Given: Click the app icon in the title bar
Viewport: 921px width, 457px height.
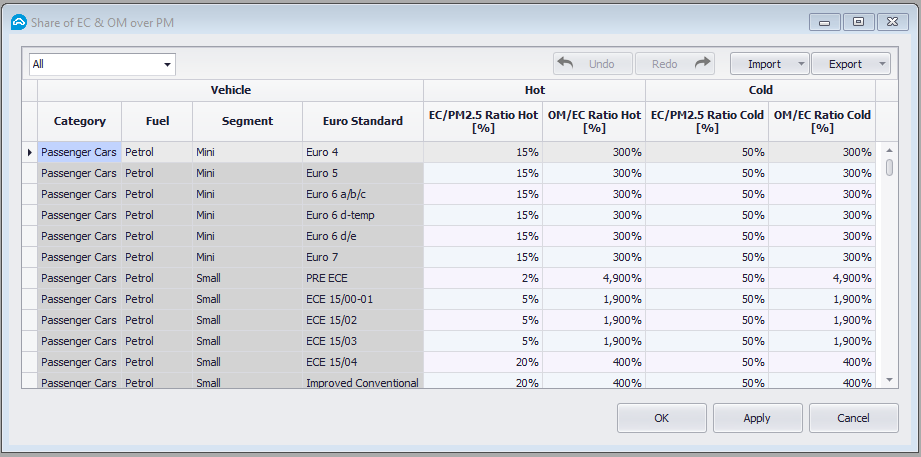Looking at the screenshot, I should 19,21.
